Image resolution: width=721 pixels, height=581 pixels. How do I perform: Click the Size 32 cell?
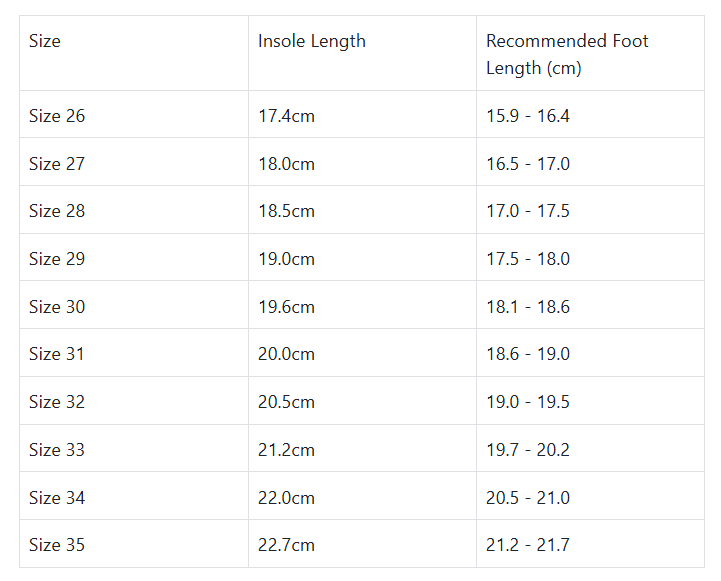pyautogui.click(x=57, y=402)
